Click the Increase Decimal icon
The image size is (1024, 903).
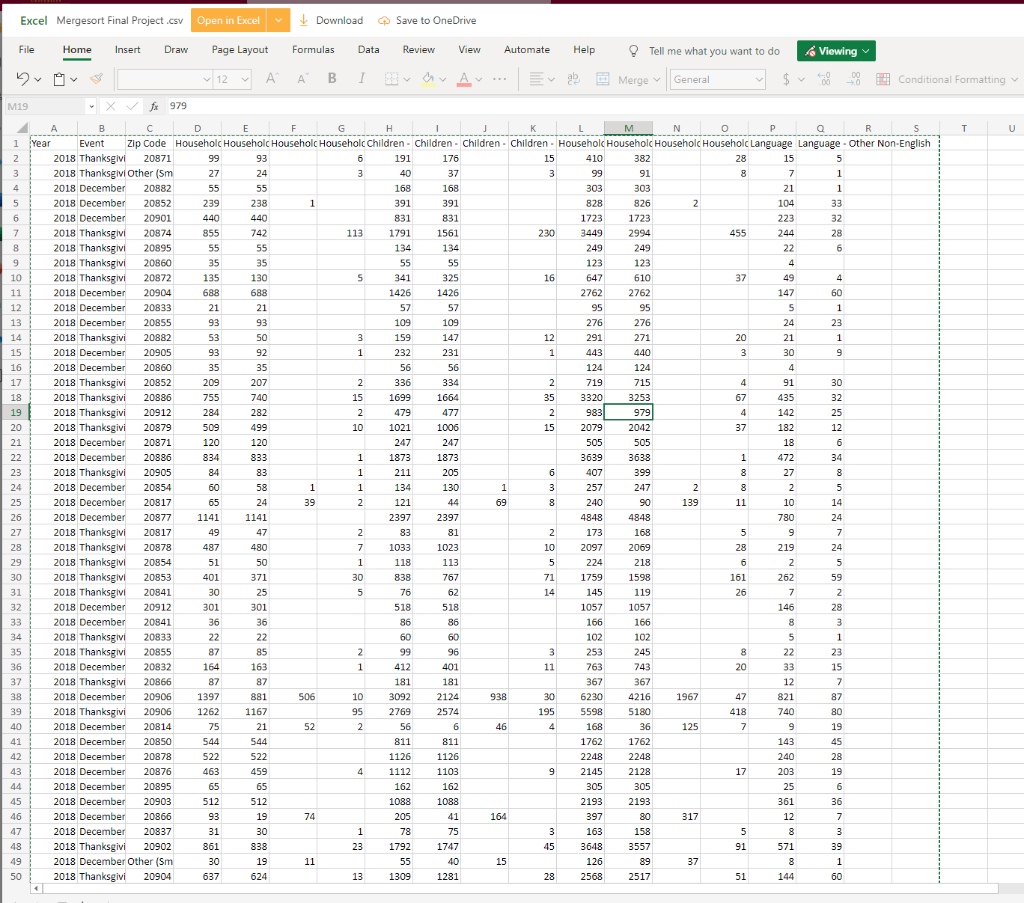click(x=824, y=79)
